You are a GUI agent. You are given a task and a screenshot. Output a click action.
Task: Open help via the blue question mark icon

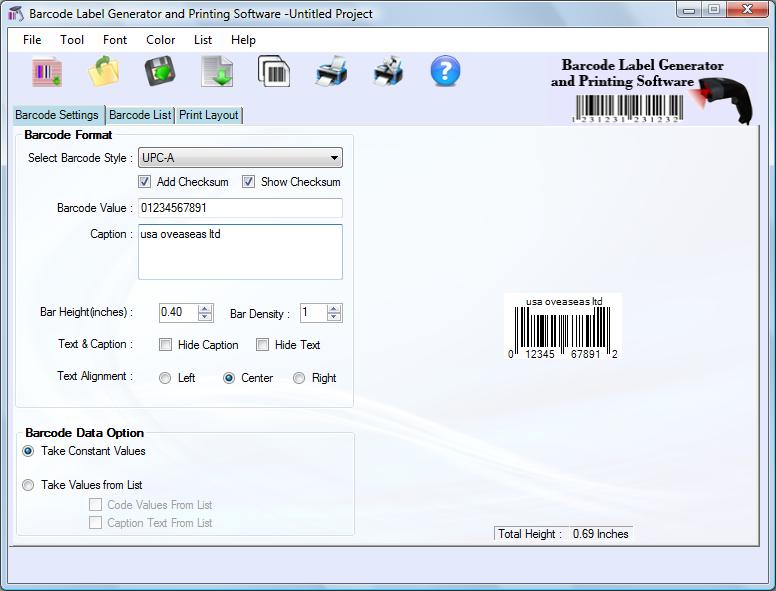click(x=445, y=71)
